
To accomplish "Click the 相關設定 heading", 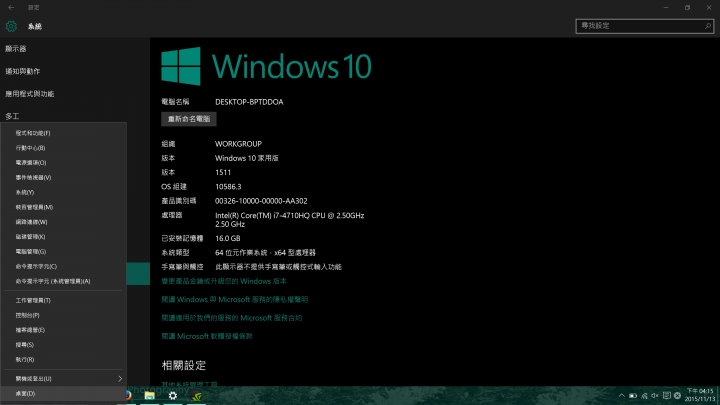I will click(184, 366).
